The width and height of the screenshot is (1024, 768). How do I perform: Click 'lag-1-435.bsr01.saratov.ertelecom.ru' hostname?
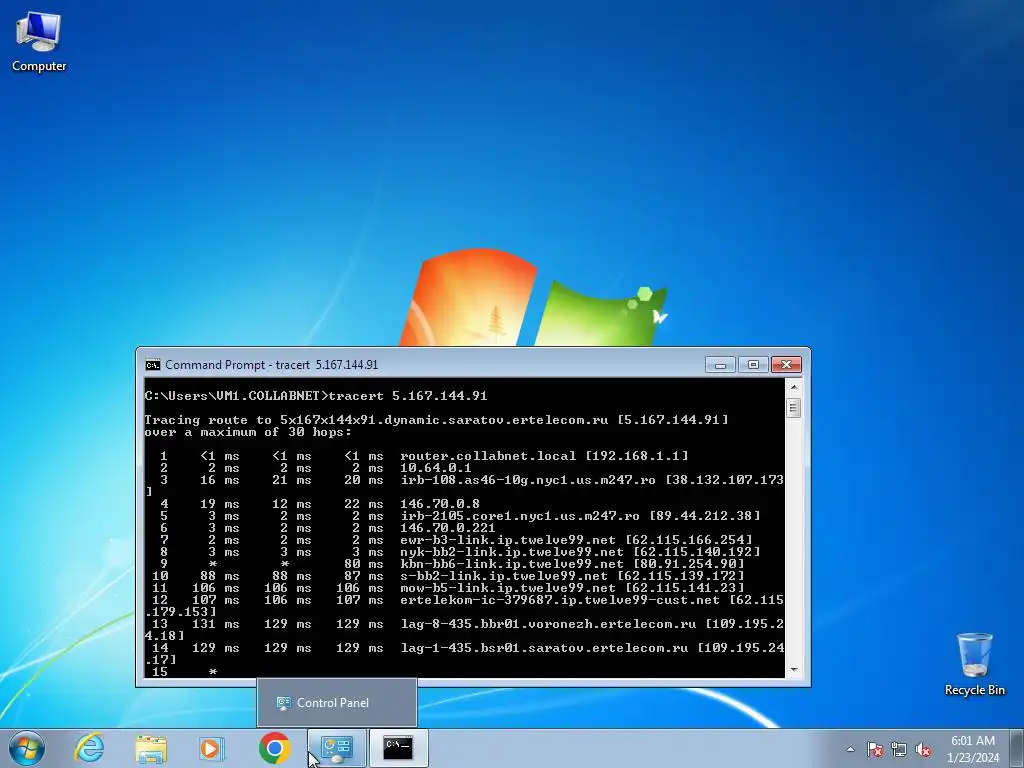[x=544, y=648]
